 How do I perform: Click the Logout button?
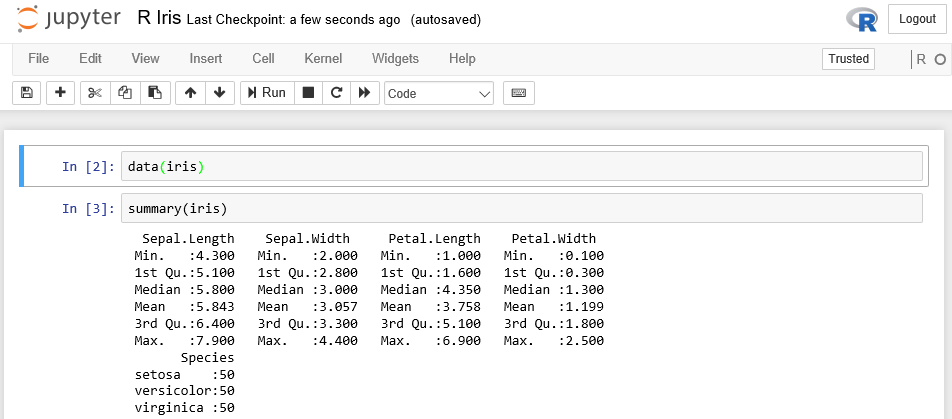click(x=917, y=19)
